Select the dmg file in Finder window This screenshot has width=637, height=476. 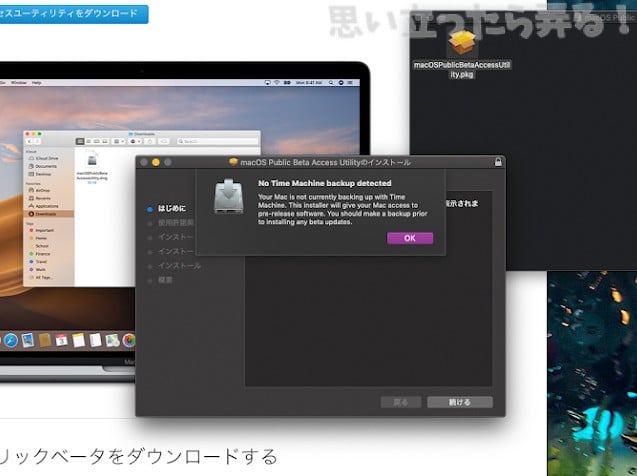[x=92, y=167]
